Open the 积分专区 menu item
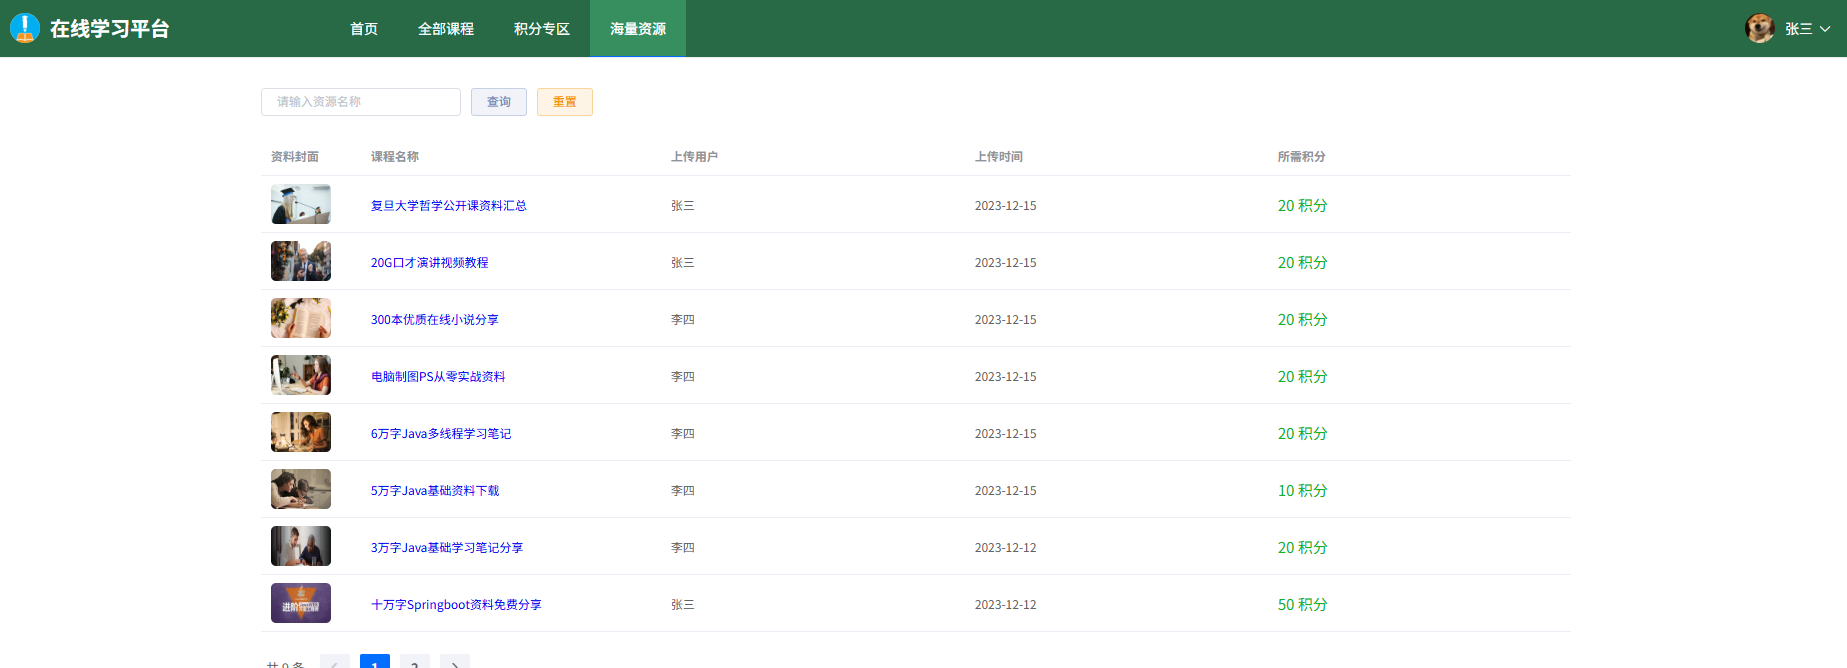The height and width of the screenshot is (668, 1847). point(542,29)
